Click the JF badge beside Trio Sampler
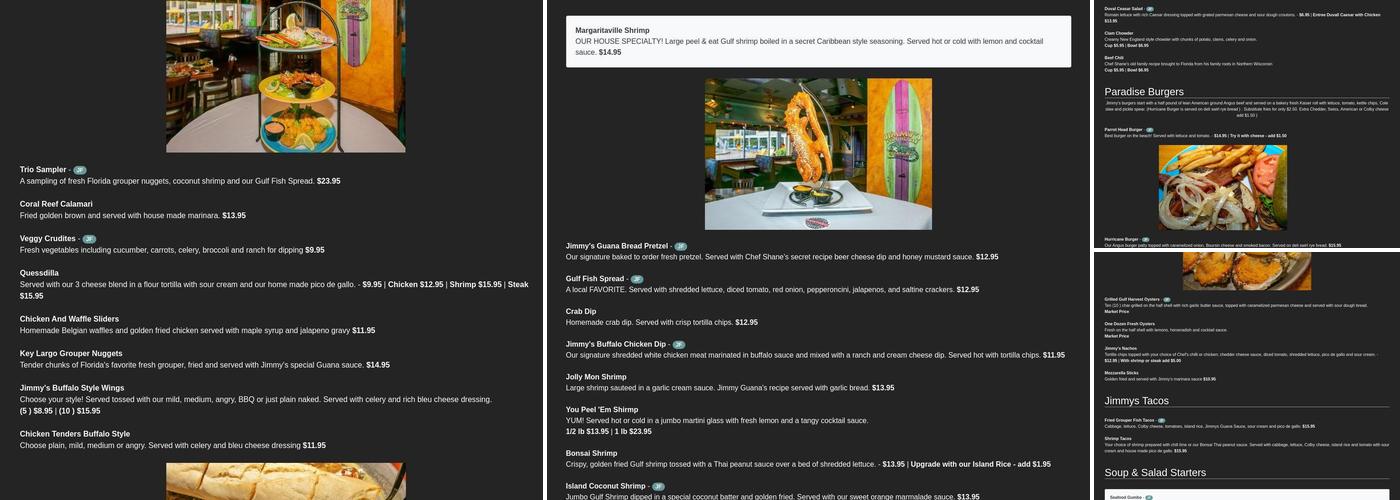The height and width of the screenshot is (500, 1400). tap(80, 170)
